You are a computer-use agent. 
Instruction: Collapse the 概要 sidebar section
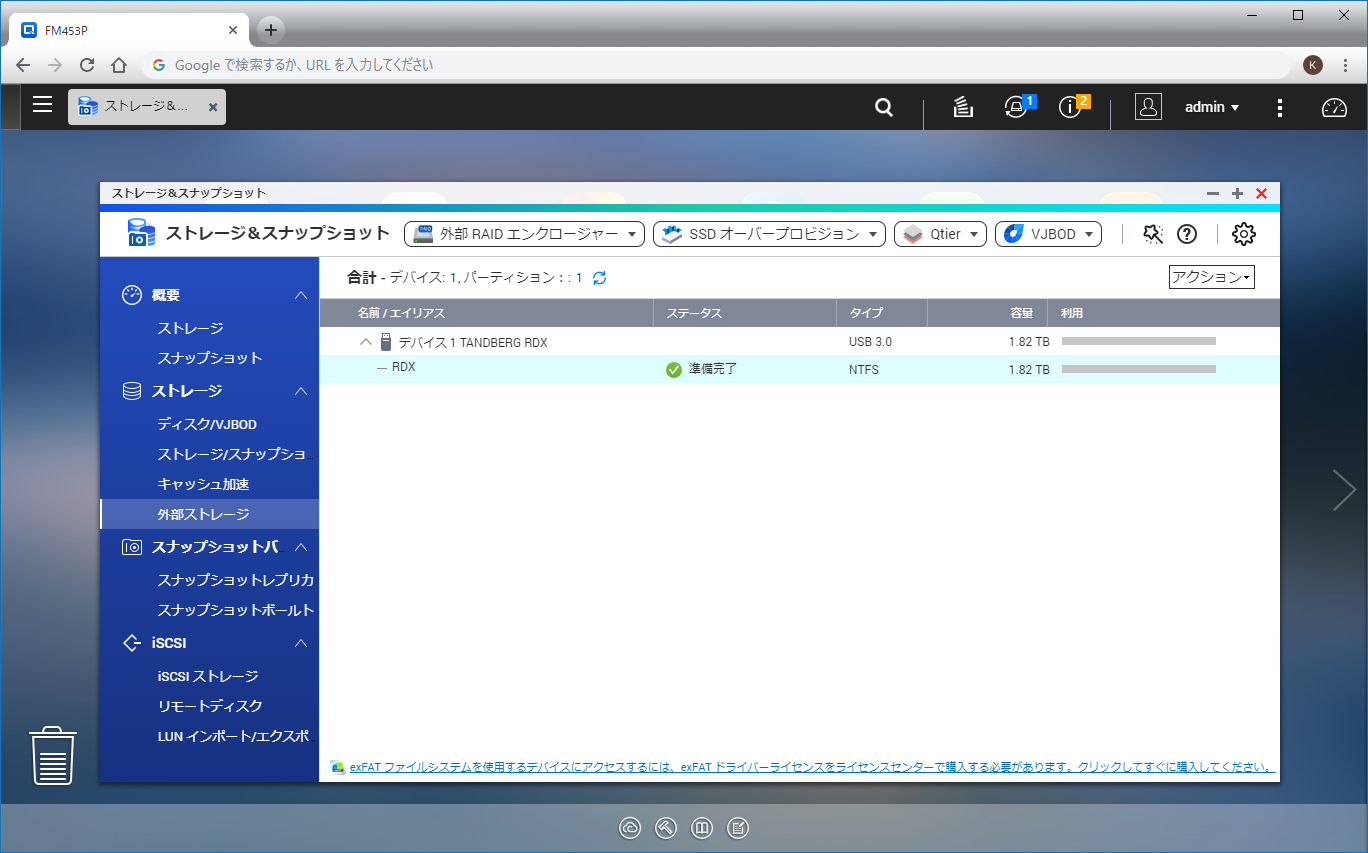click(x=301, y=295)
